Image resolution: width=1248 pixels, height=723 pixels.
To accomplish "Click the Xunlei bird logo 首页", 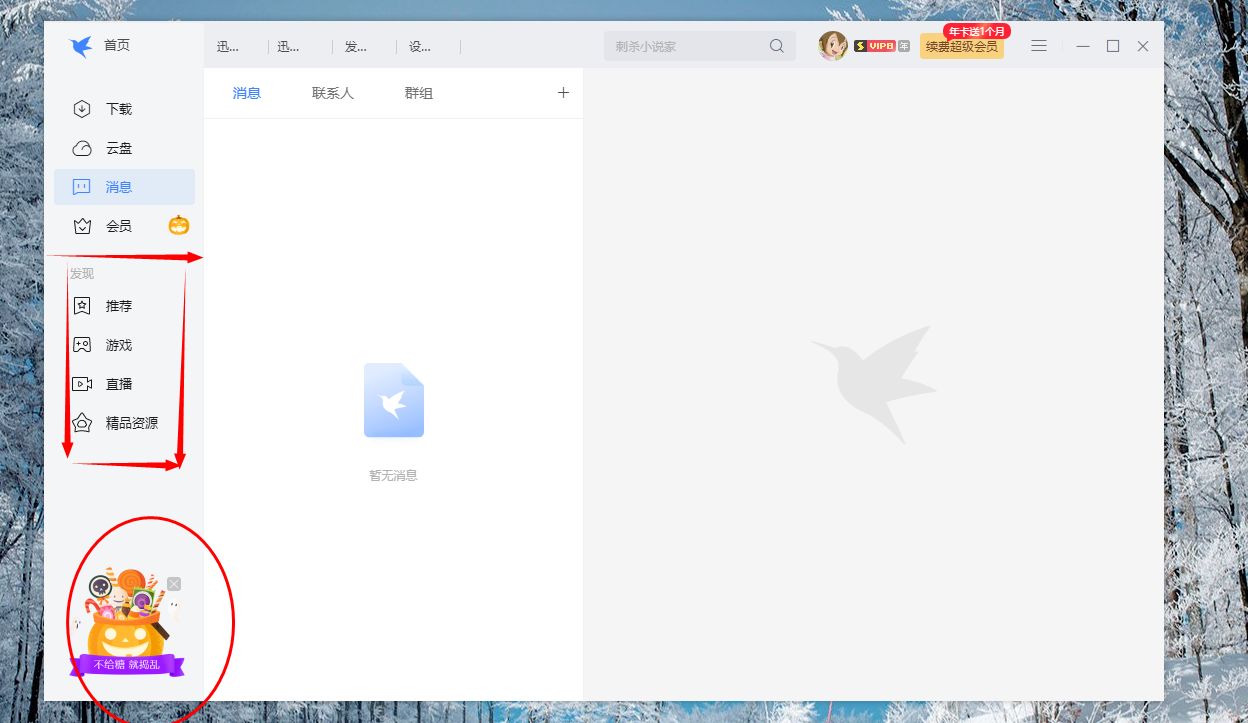I will [x=81, y=46].
